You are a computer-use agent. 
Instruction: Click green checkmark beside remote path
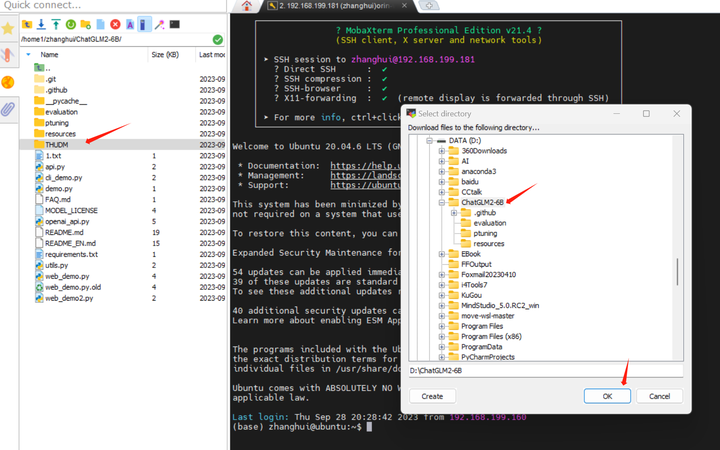(x=218, y=39)
